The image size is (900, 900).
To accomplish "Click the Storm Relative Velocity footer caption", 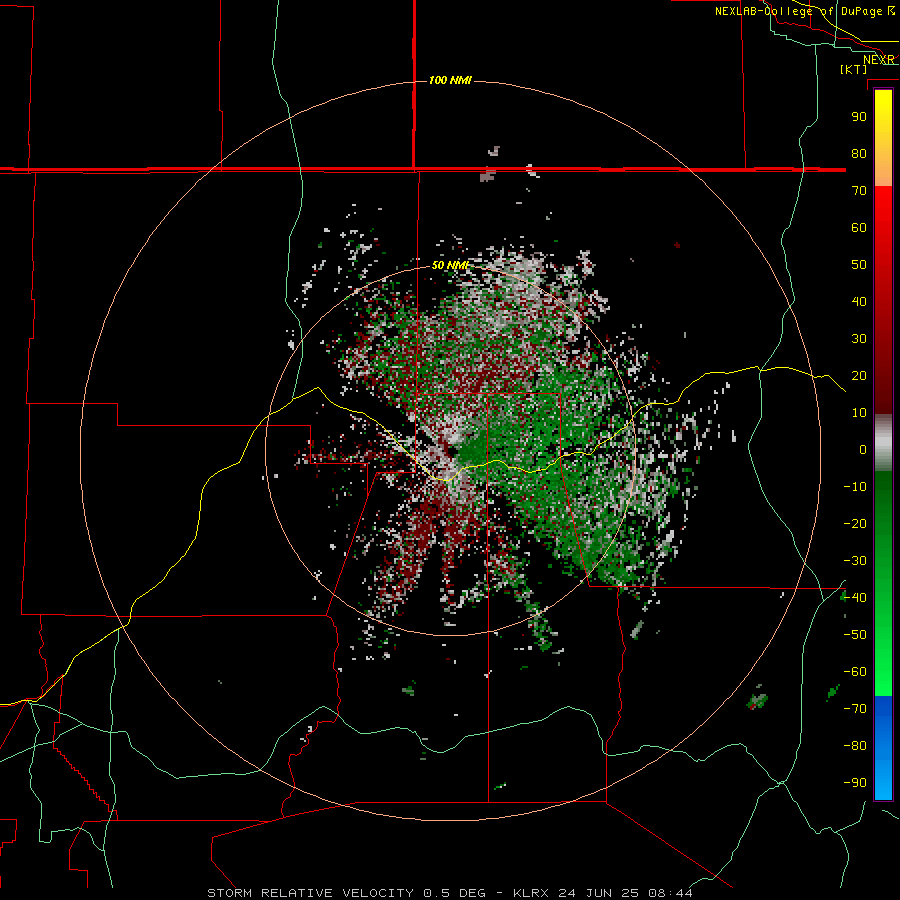I will coord(449,893).
